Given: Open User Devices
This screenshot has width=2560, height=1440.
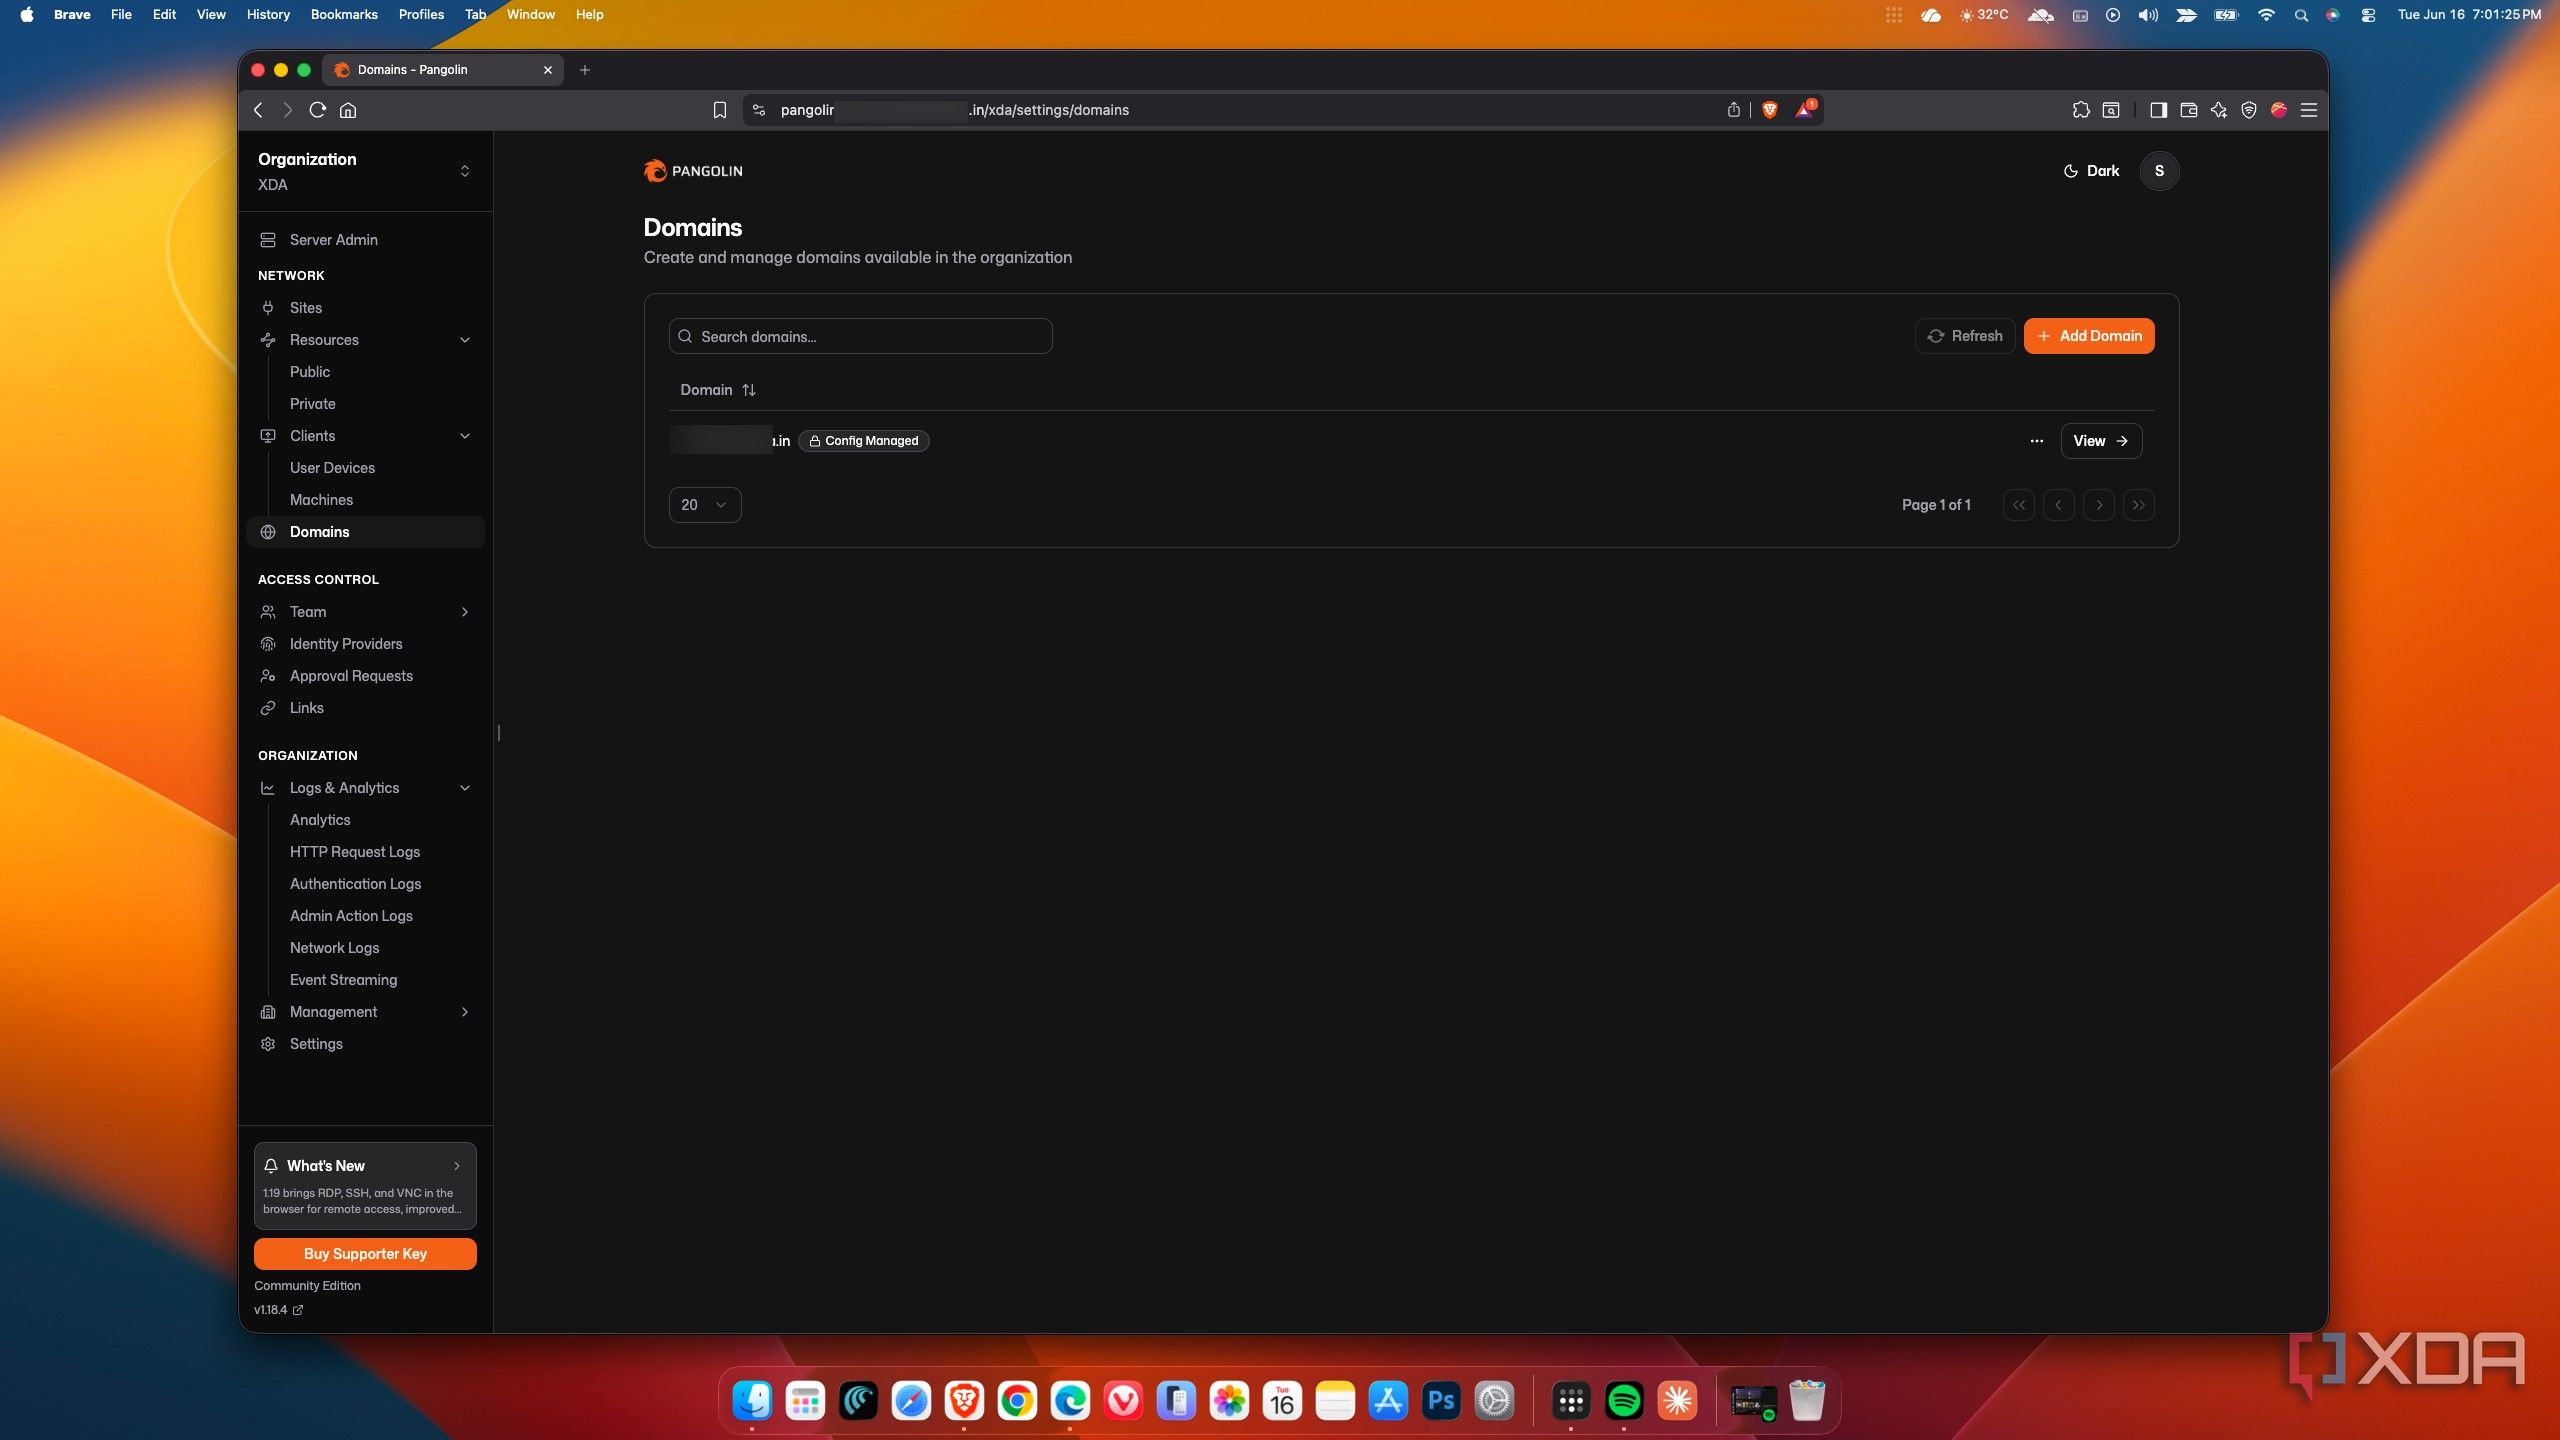Looking at the screenshot, I should (x=332, y=468).
